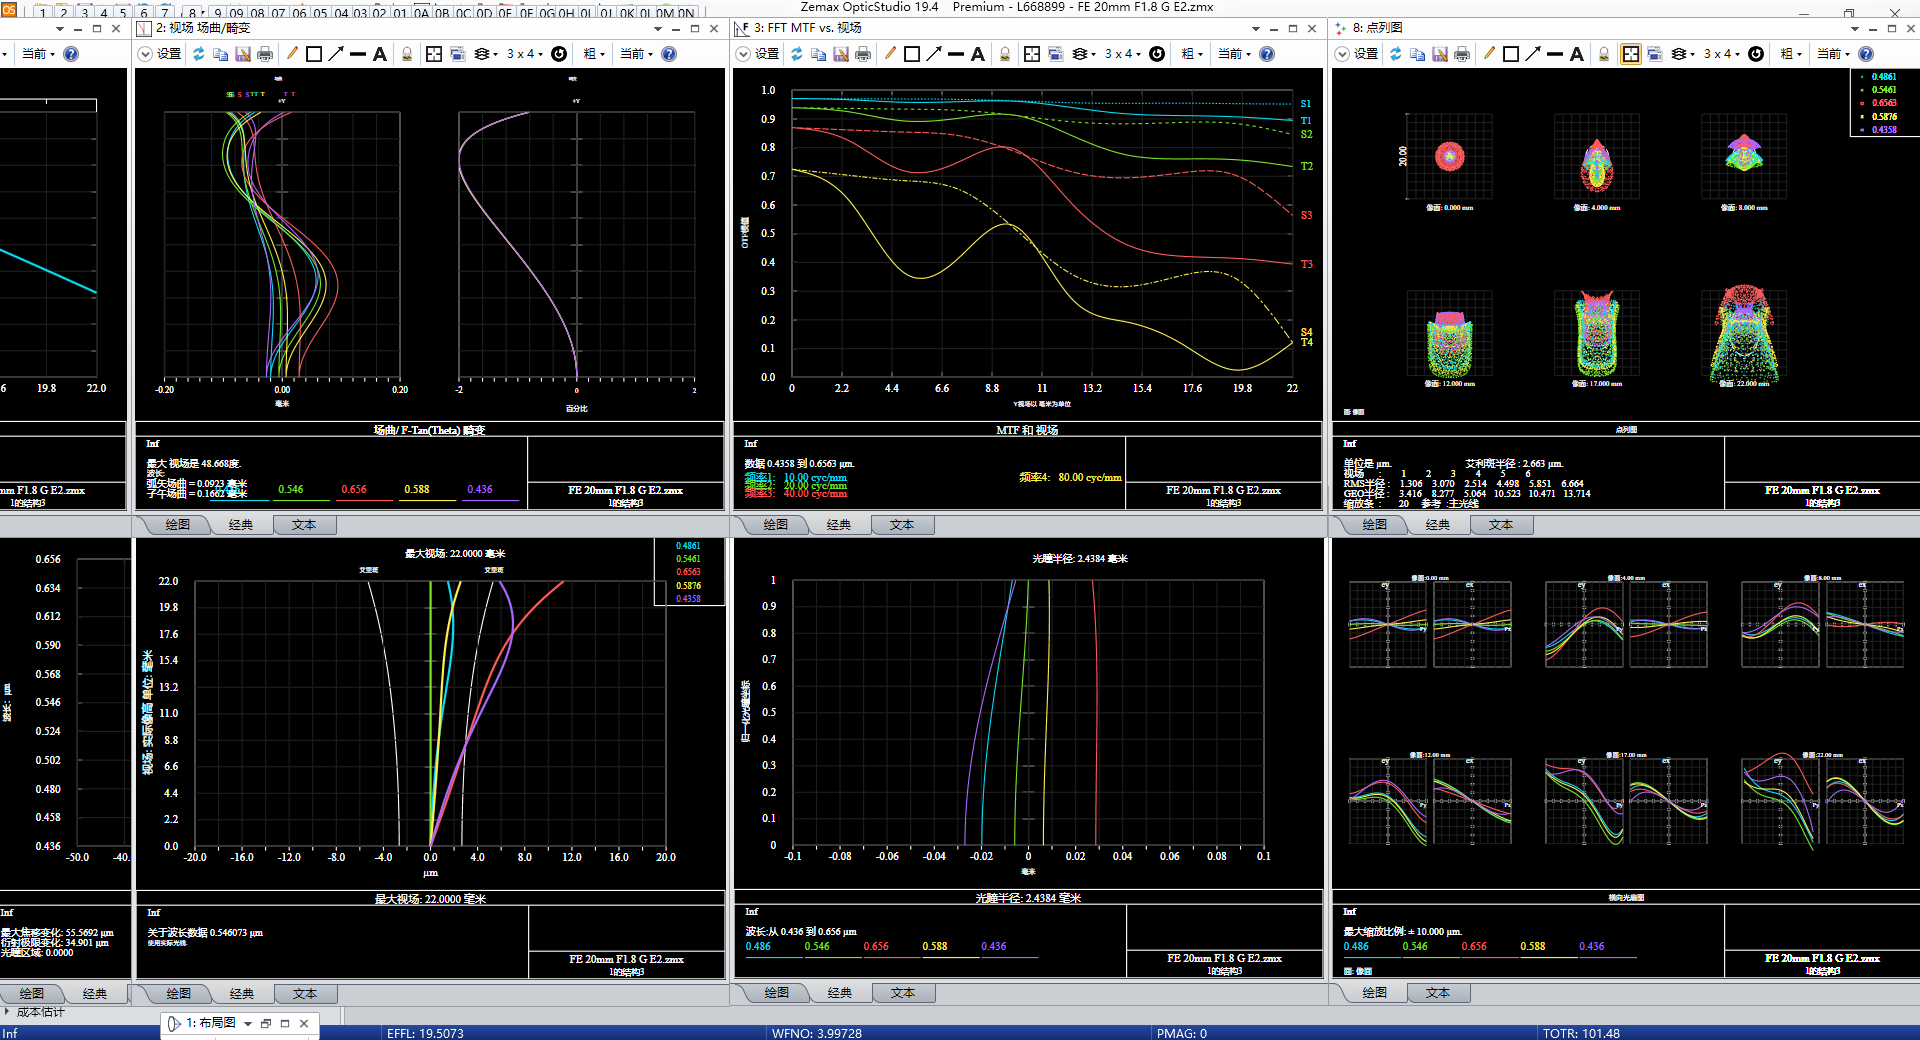Expand the 成本估计 panel
This screenshot has height=1040, width=1920.
pos(8,1012)
